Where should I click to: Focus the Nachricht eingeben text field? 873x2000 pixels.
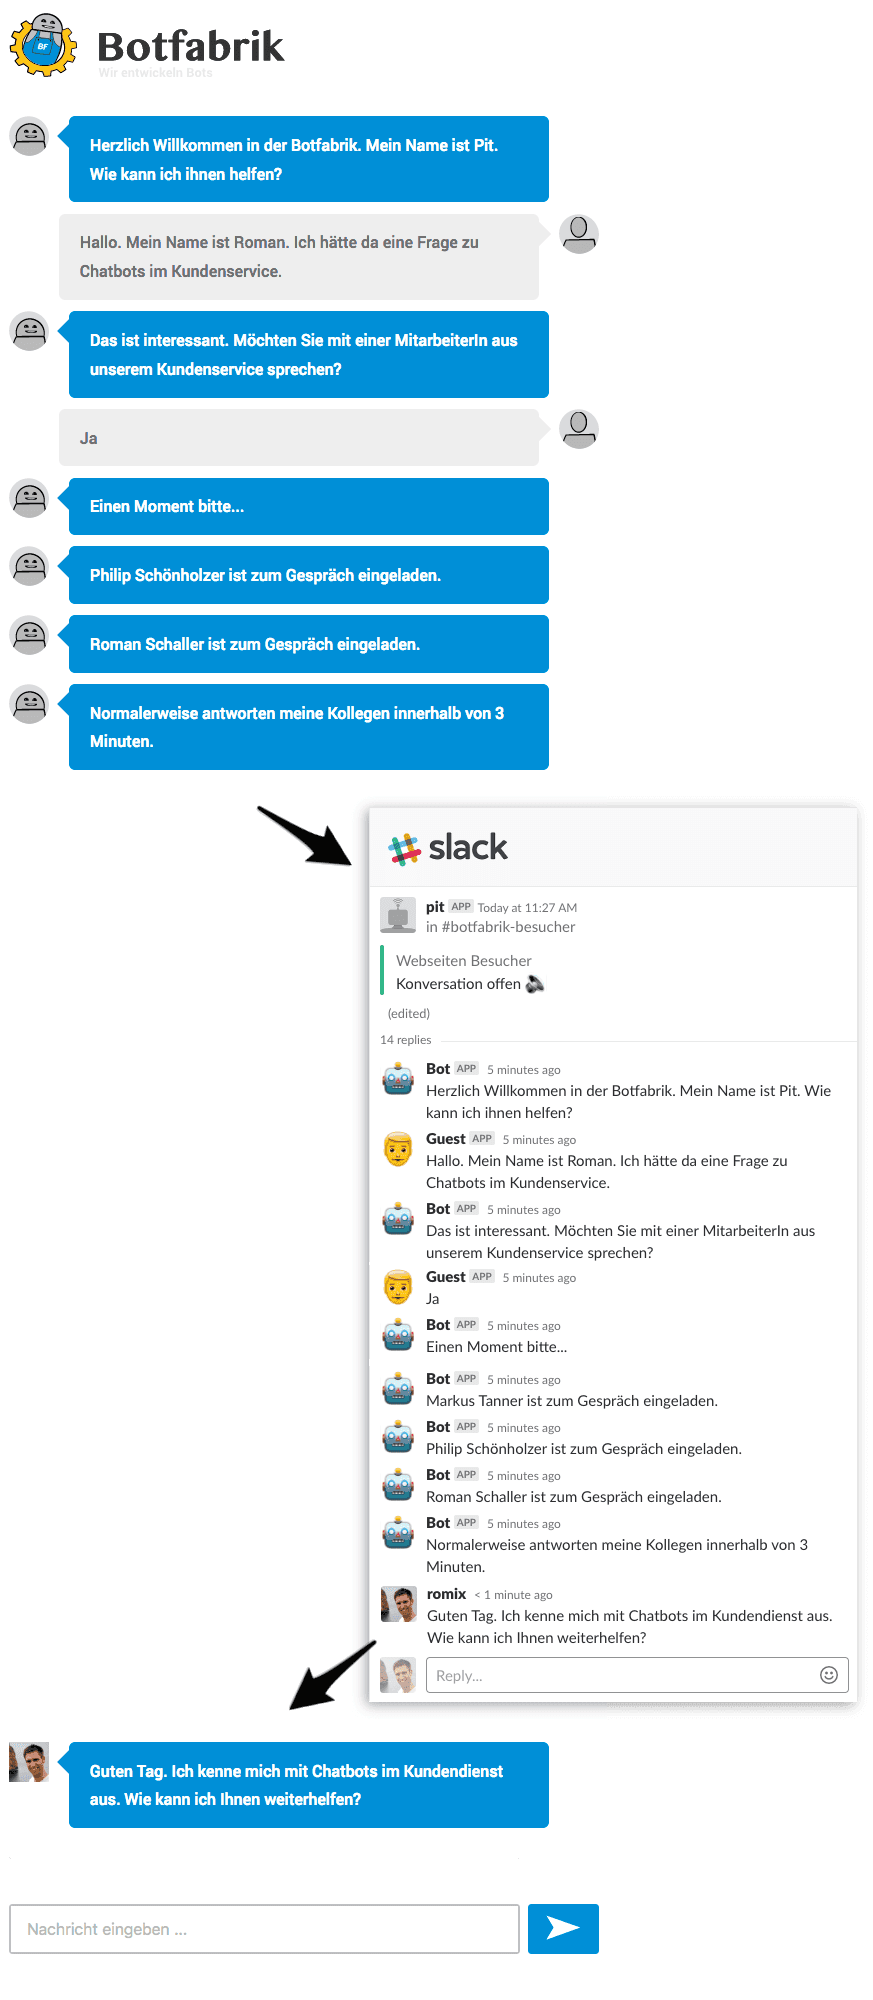pos(264,1928)
